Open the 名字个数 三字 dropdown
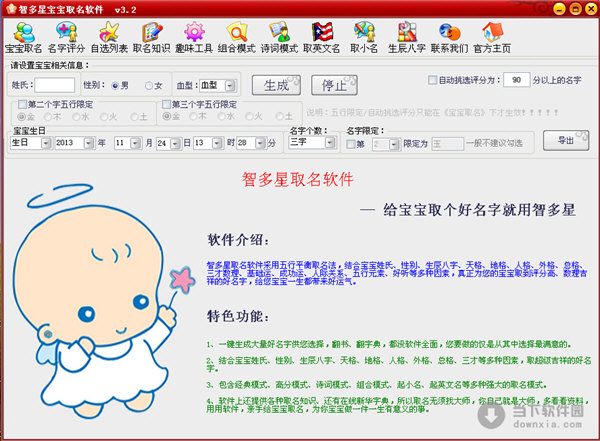This screenshot has width=600, height=441. [330, 143]
